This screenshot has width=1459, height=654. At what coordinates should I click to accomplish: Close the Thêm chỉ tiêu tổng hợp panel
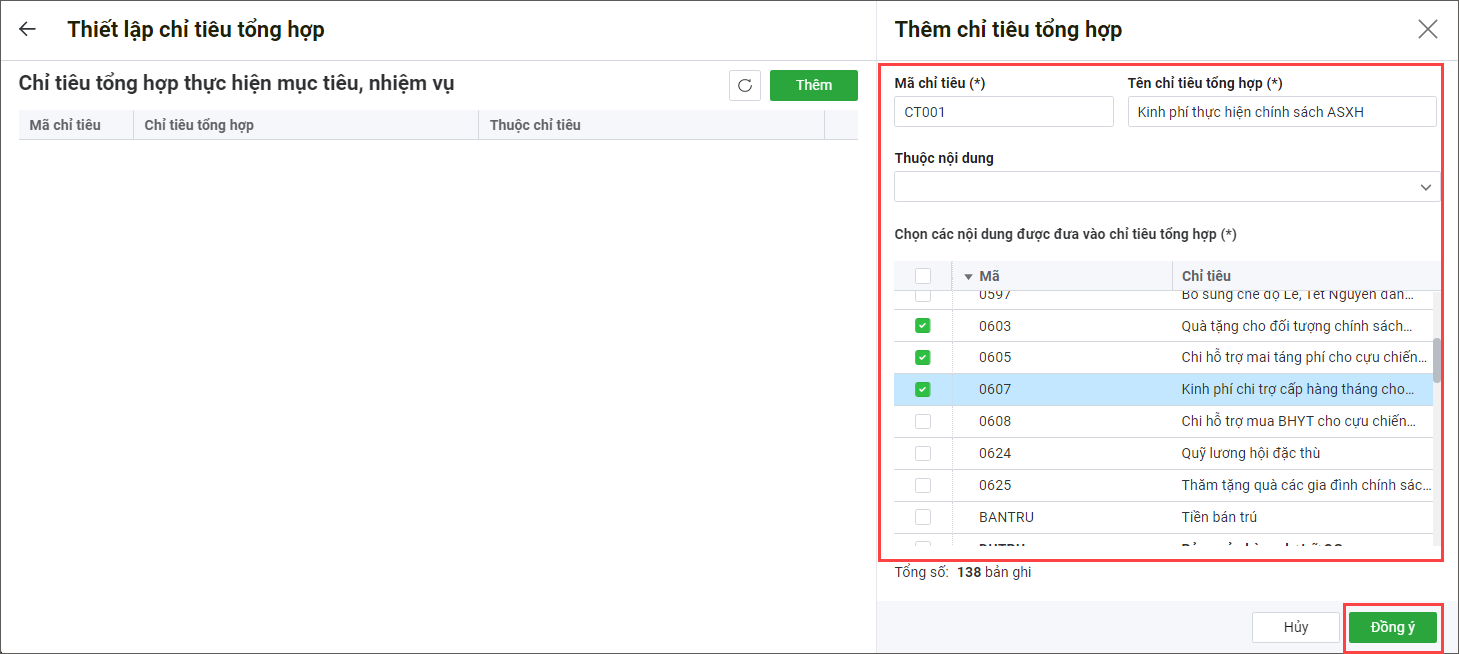1427,29
